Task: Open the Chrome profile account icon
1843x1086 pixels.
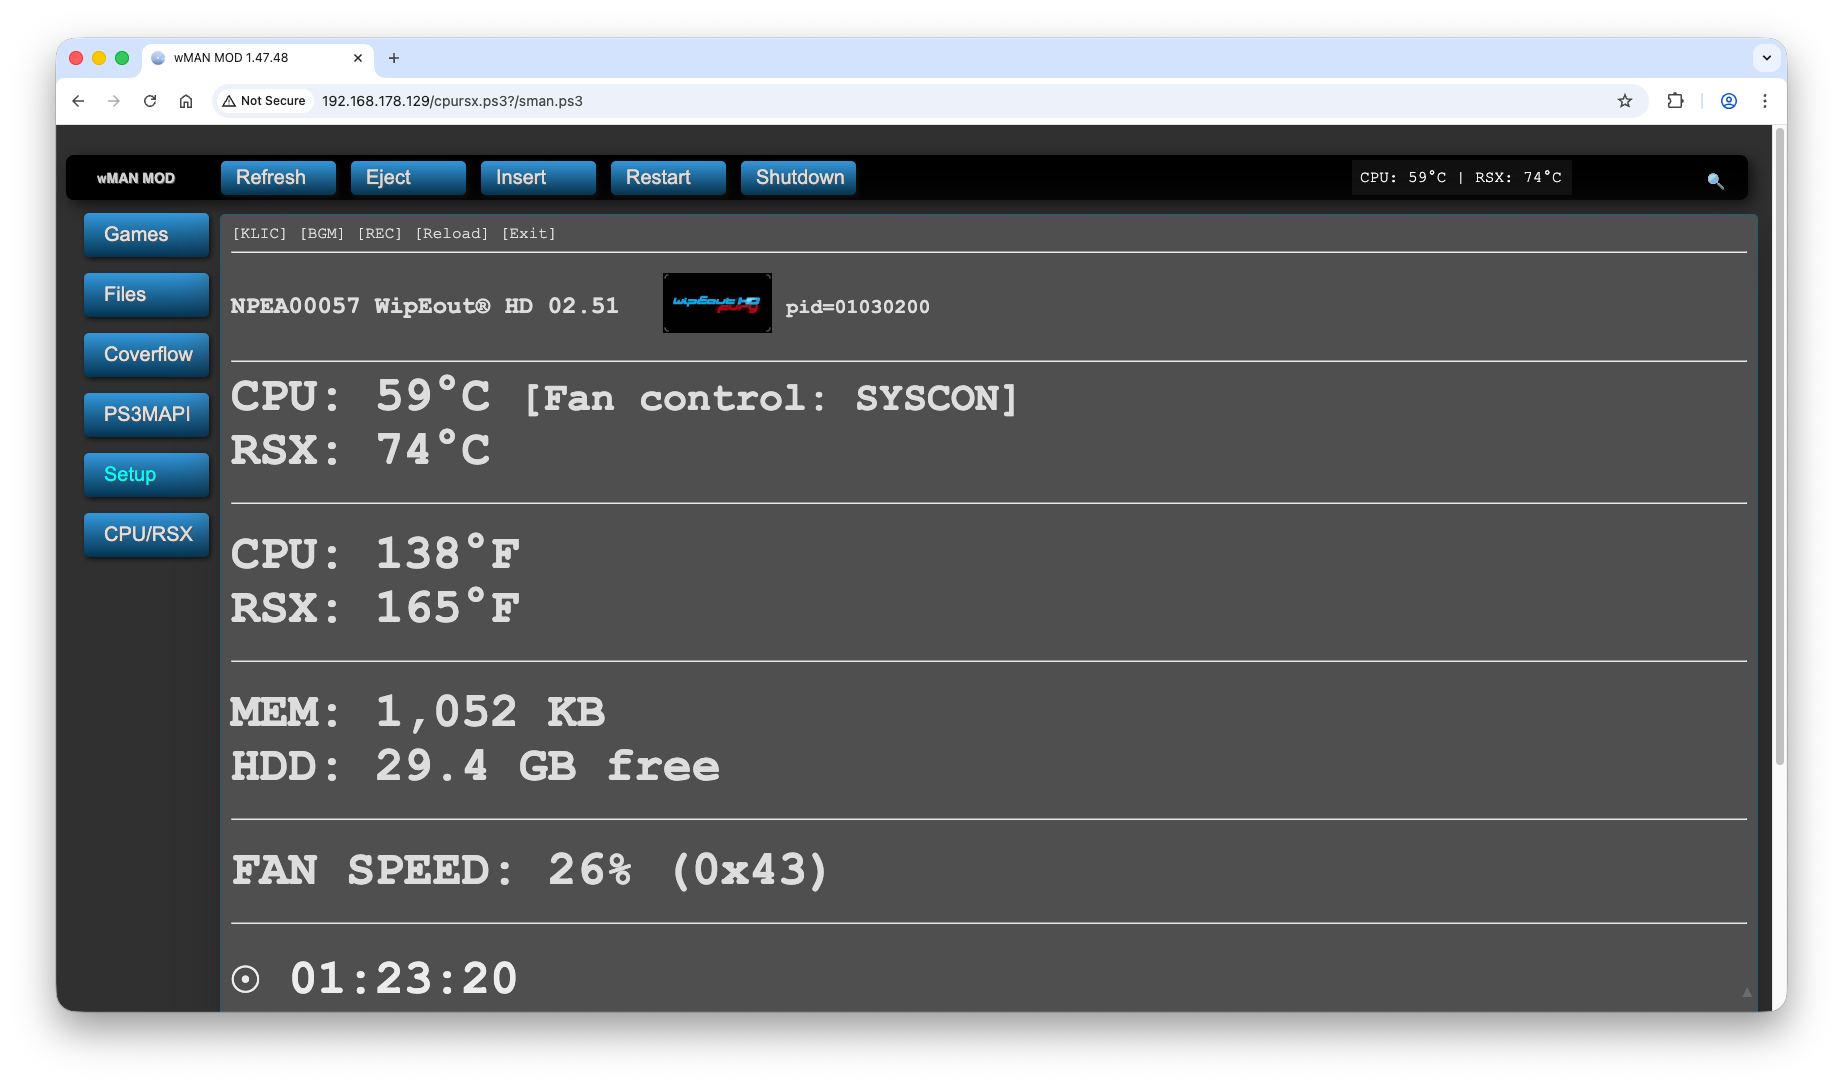Action: [1728, 100]
